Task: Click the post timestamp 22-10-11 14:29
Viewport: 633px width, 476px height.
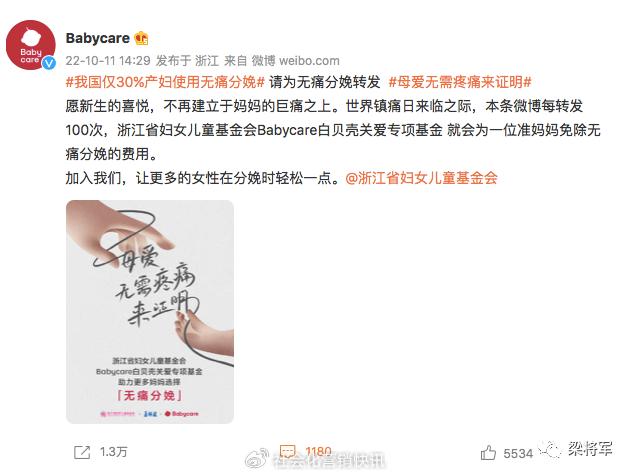Action: click(108, 61)
